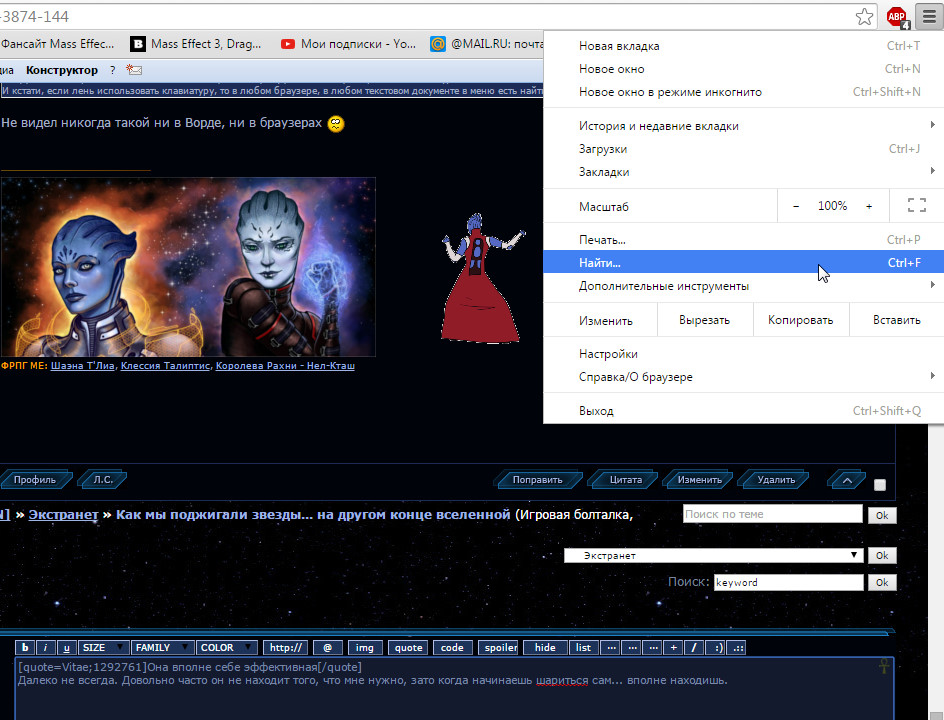The width and height of the screenshot is (944, 720).
Task: Click the ankh icon in the reply box
Action: [884, 666]
